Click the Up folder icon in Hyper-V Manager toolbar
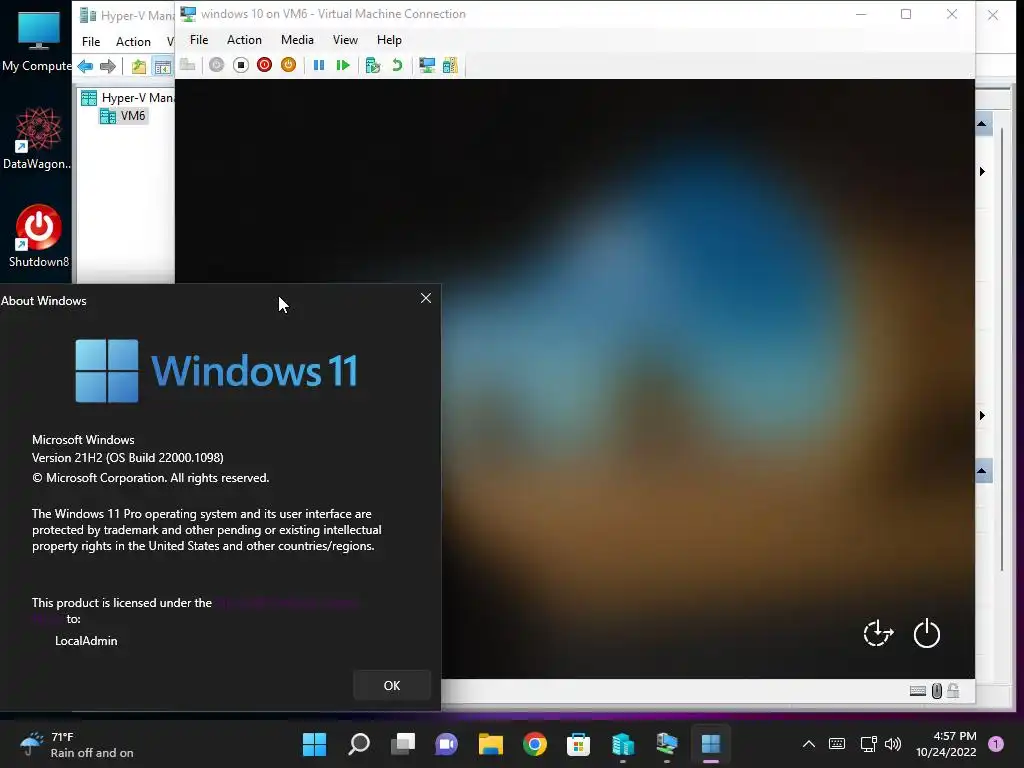1024x768 pixels. pyautogui.click(x=138, y=66)
